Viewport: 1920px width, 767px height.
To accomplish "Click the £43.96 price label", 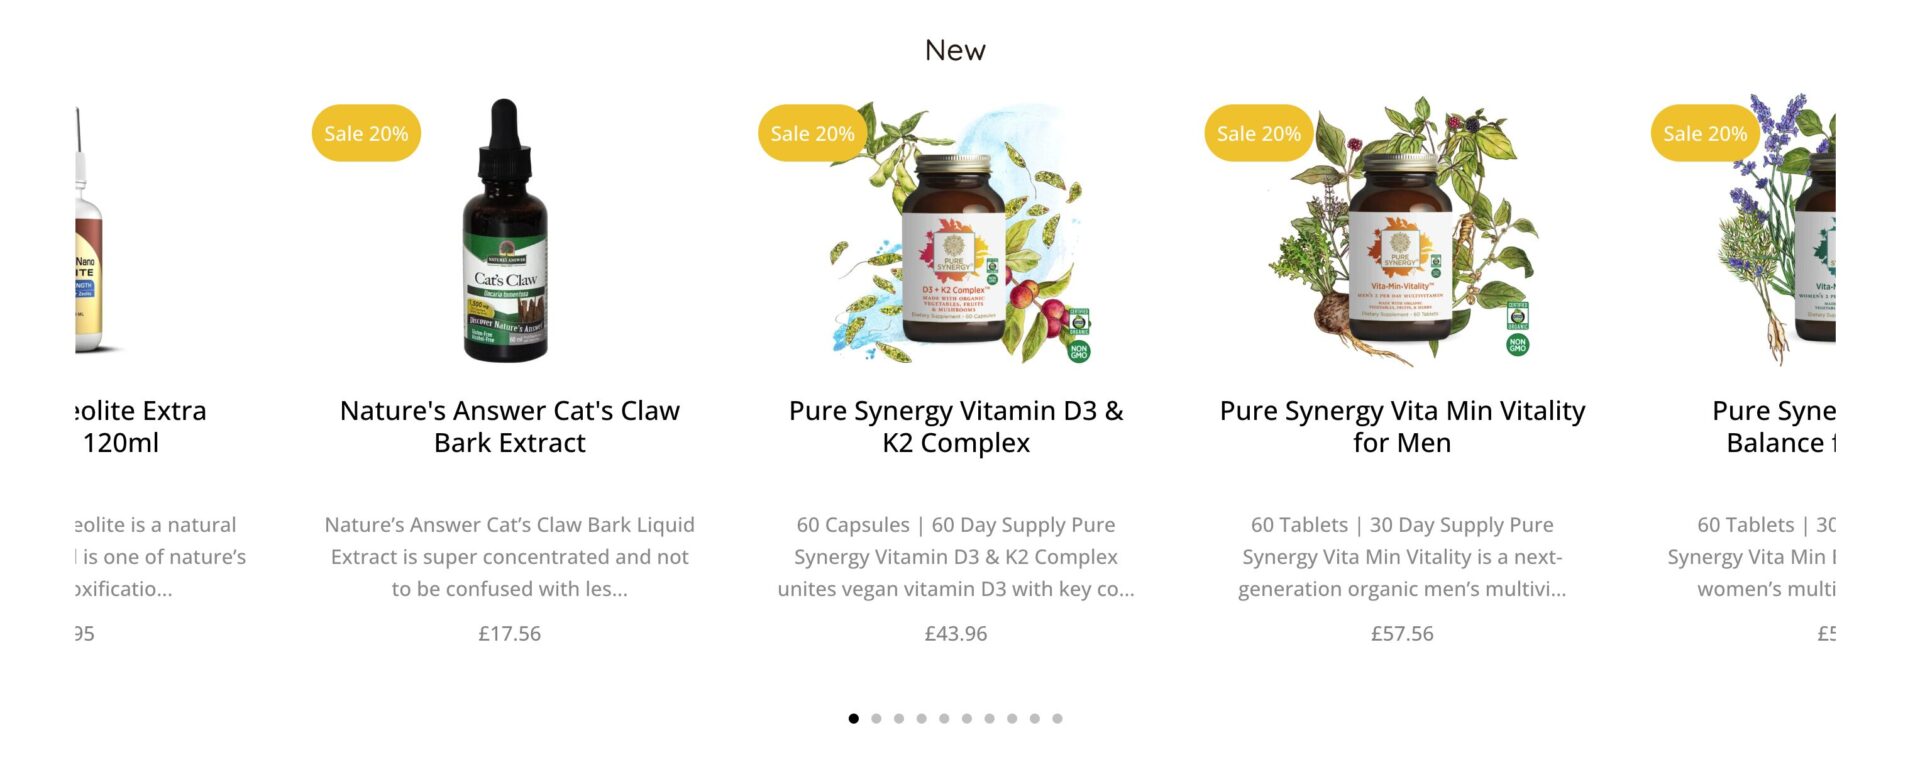I will tap(956, 633).
